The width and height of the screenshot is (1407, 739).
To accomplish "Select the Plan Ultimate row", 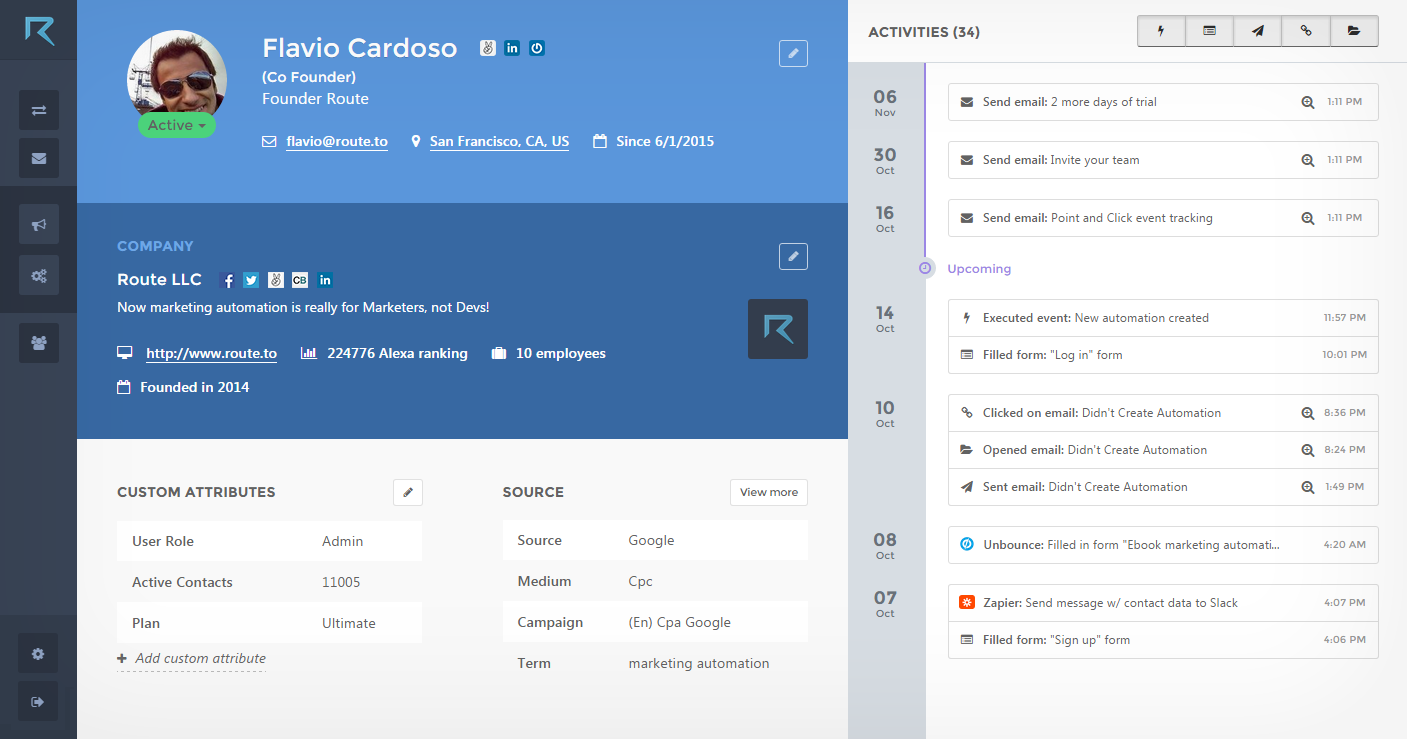I will [270, 623].
